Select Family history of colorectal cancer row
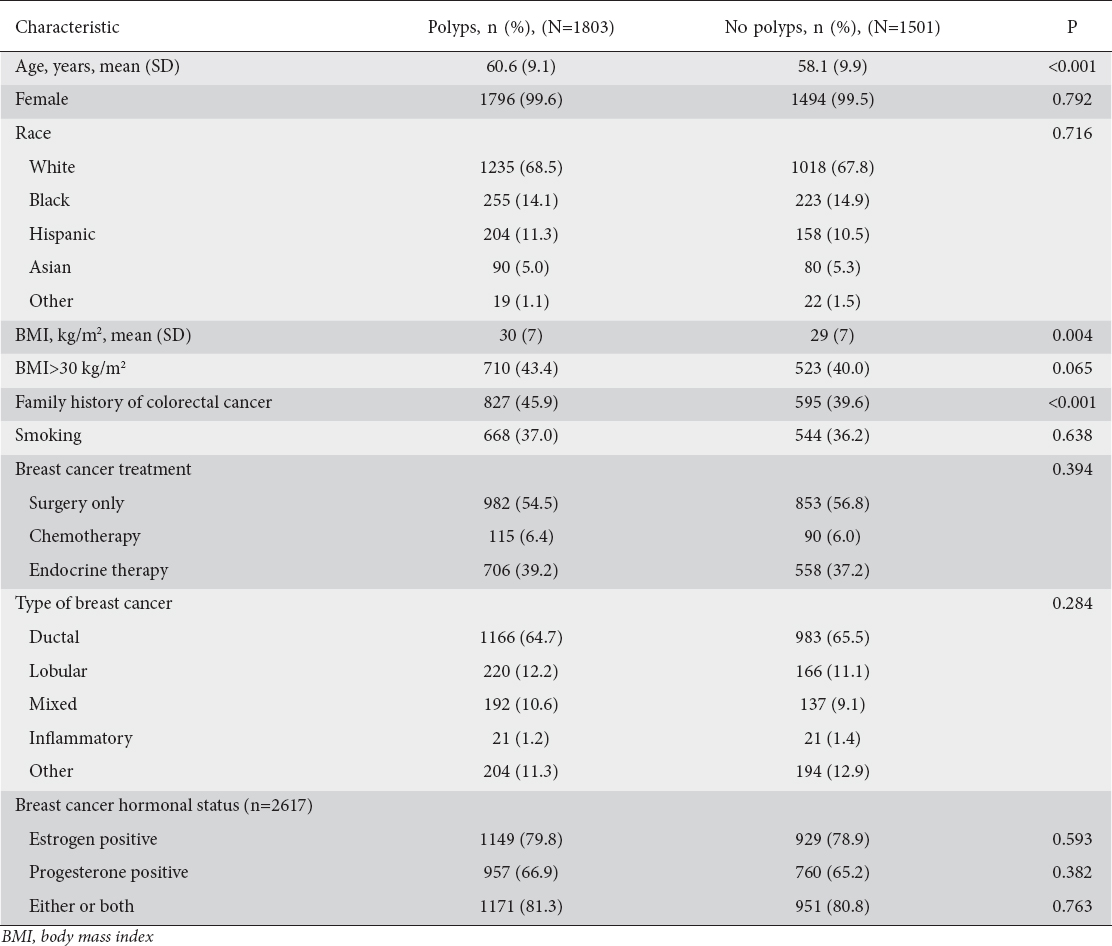 (143, 402)
